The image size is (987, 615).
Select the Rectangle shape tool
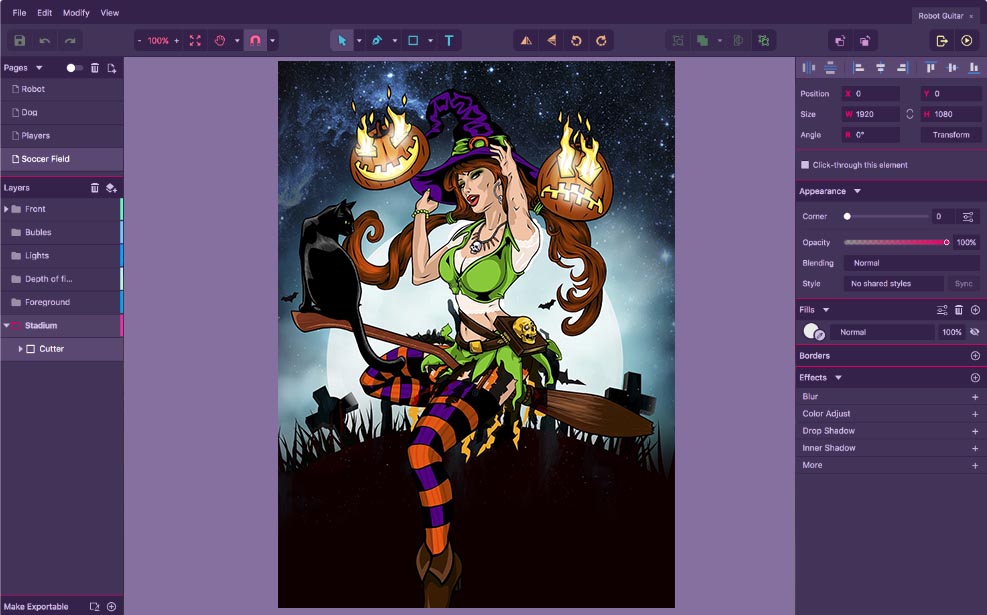413,41
